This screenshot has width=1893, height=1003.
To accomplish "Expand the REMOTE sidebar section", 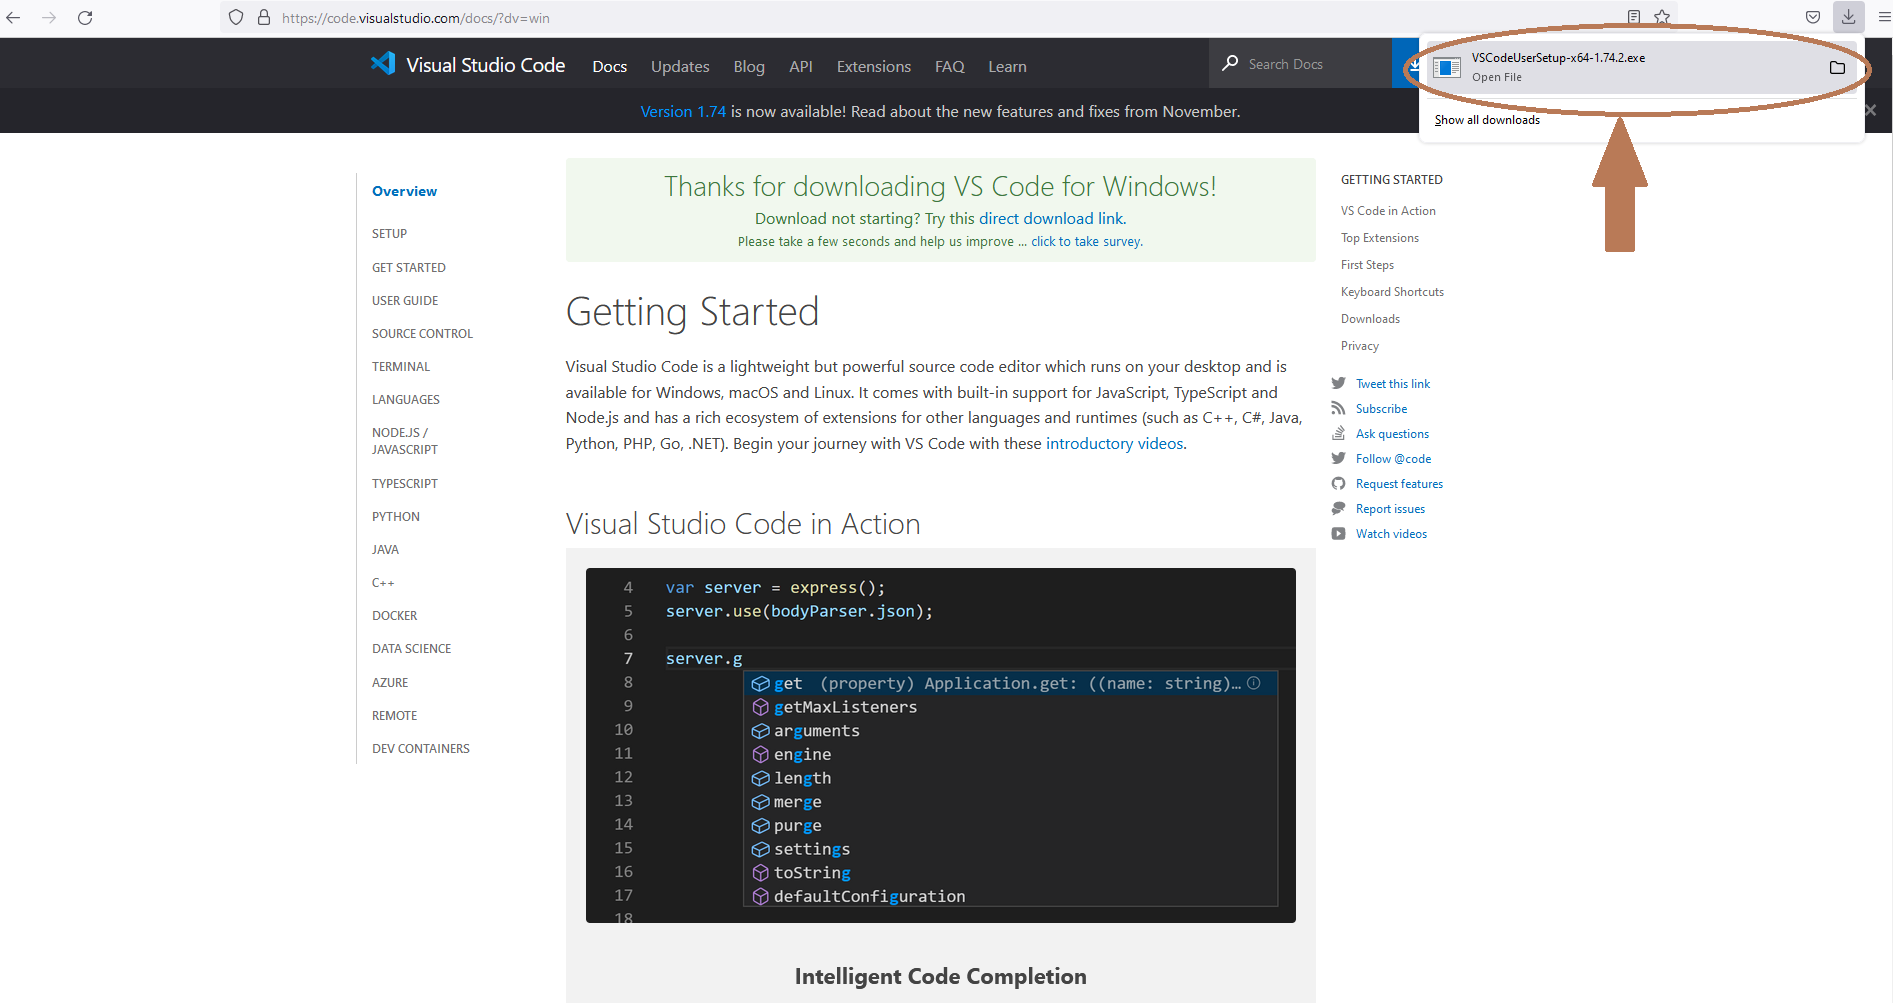I will coord(394,716).
